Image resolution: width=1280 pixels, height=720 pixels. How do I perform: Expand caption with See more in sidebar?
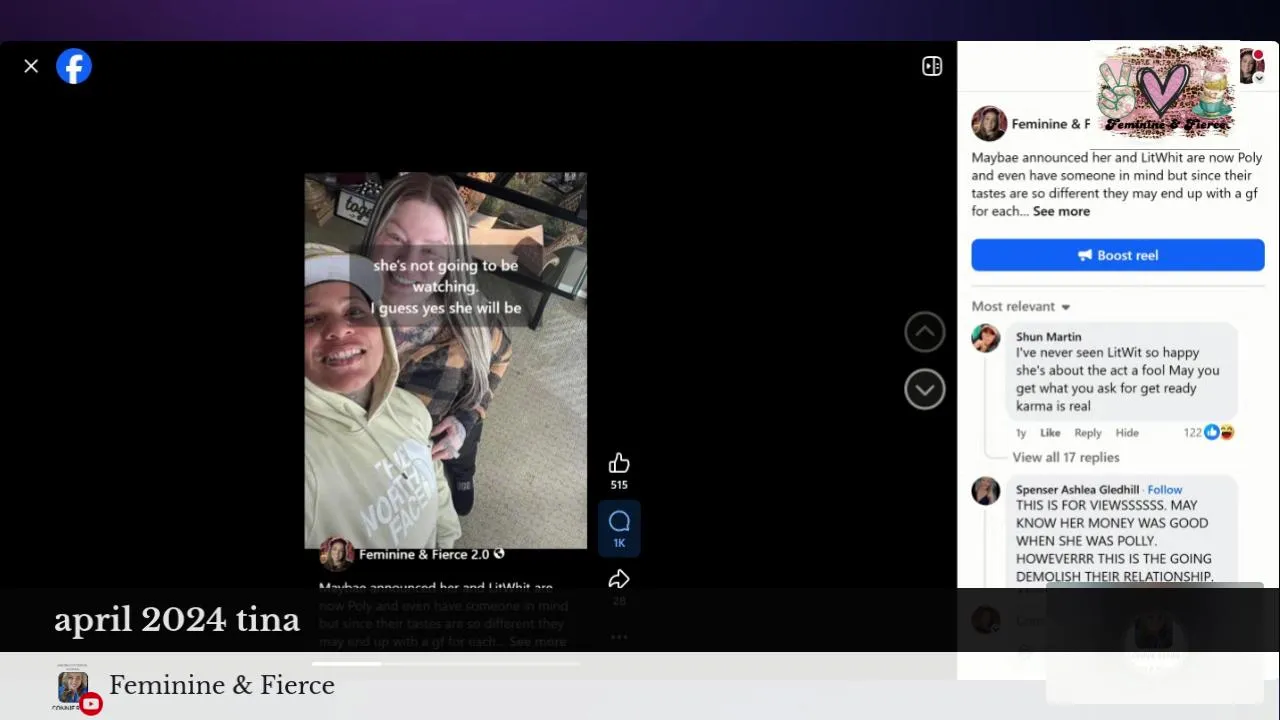[1061, 211]
